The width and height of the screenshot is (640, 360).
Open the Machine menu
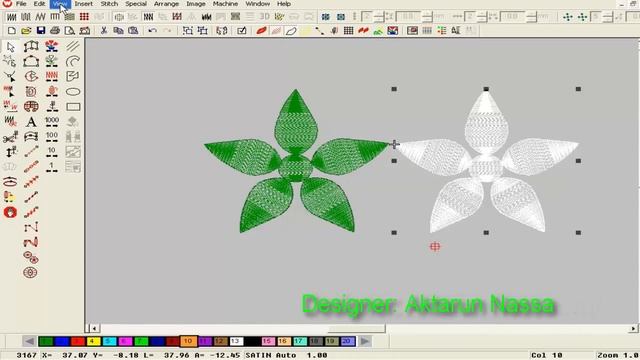225,4
